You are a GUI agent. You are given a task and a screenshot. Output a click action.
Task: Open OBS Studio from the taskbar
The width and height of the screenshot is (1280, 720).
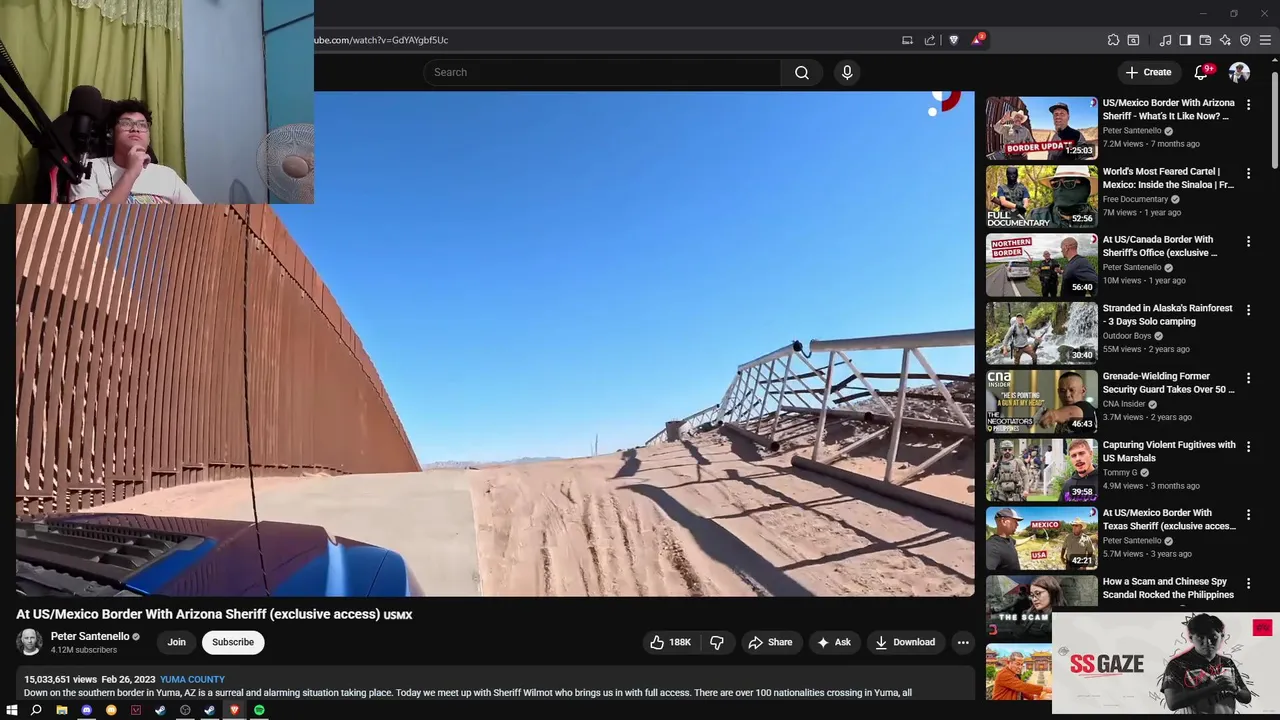(185, 710)
